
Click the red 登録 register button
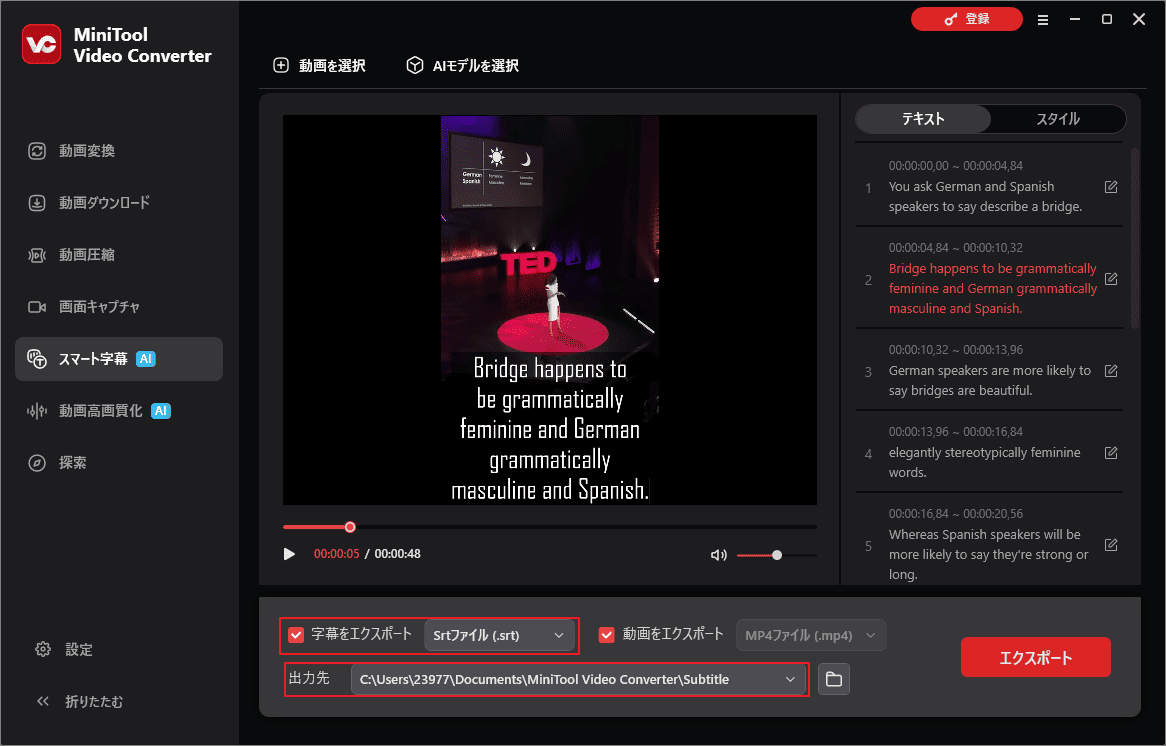tap(967, 19)
